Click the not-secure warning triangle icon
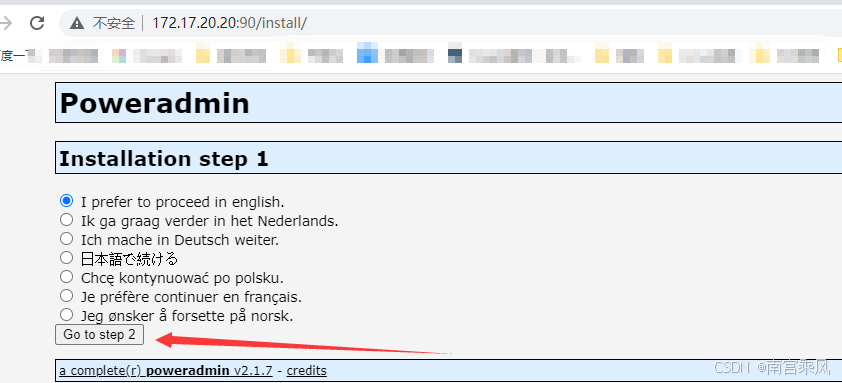Image resolution: width=842 pixels, height=383 pixels. [77, 23]
